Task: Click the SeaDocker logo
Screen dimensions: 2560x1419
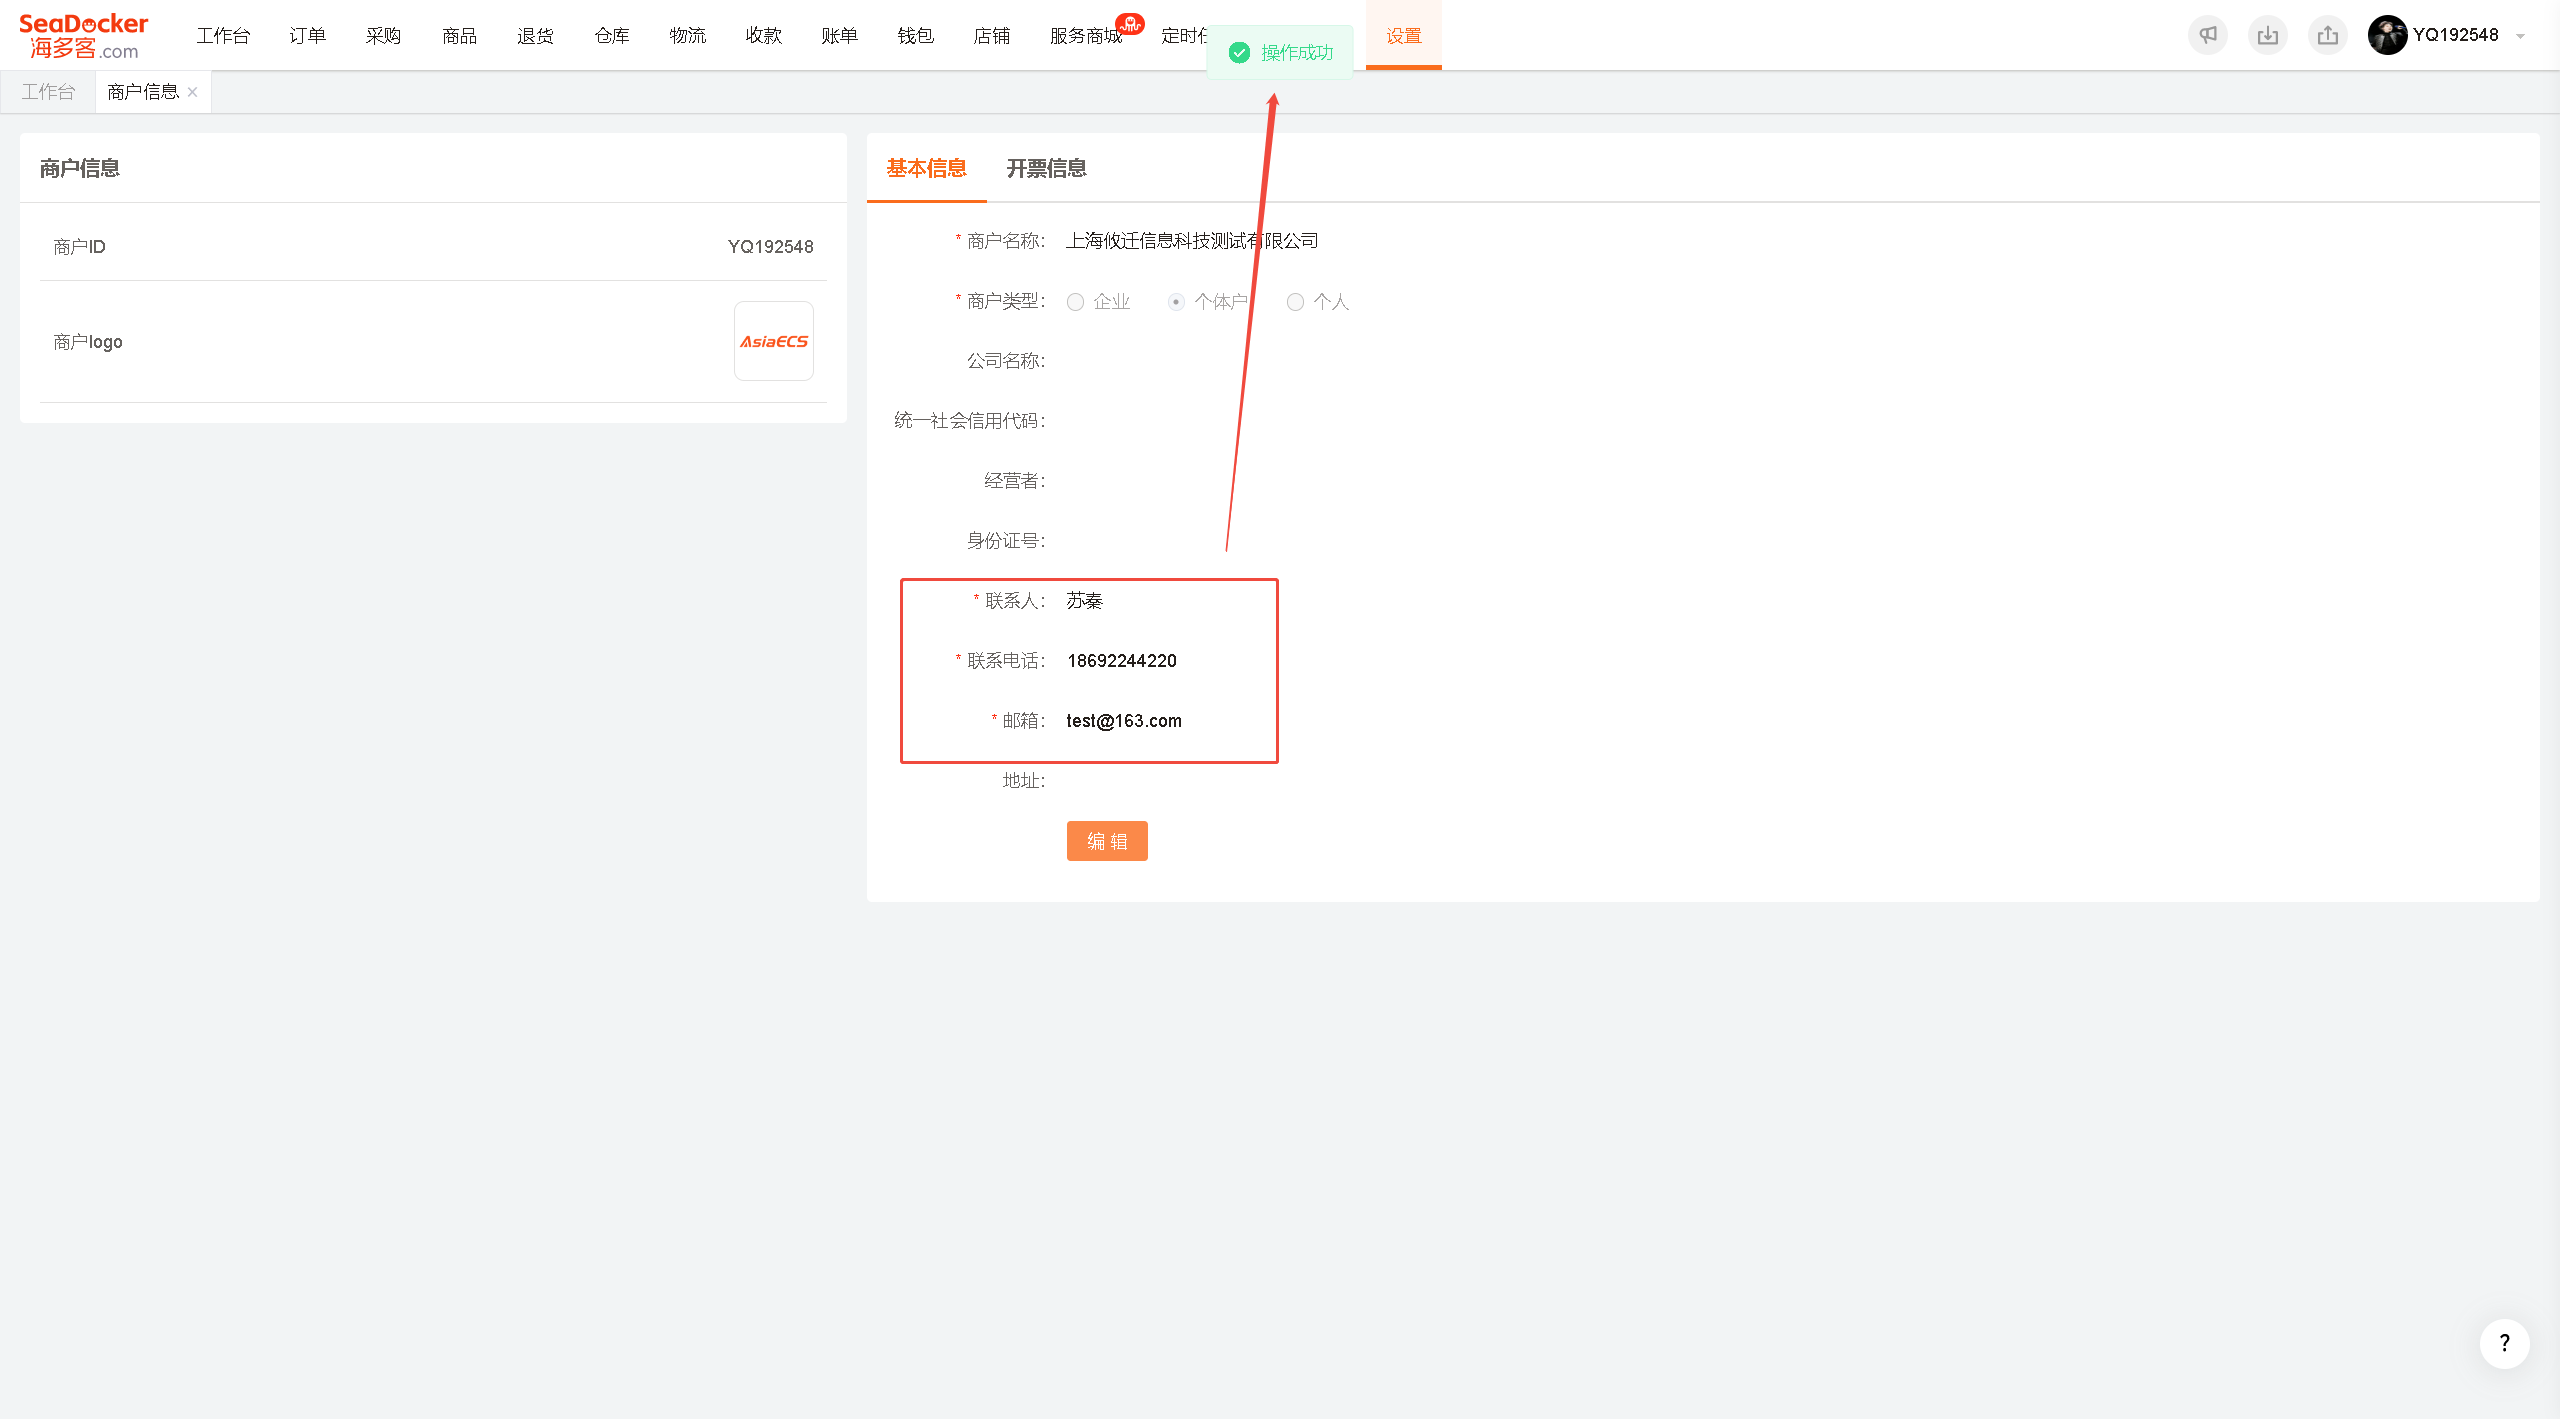Action: 84,36
